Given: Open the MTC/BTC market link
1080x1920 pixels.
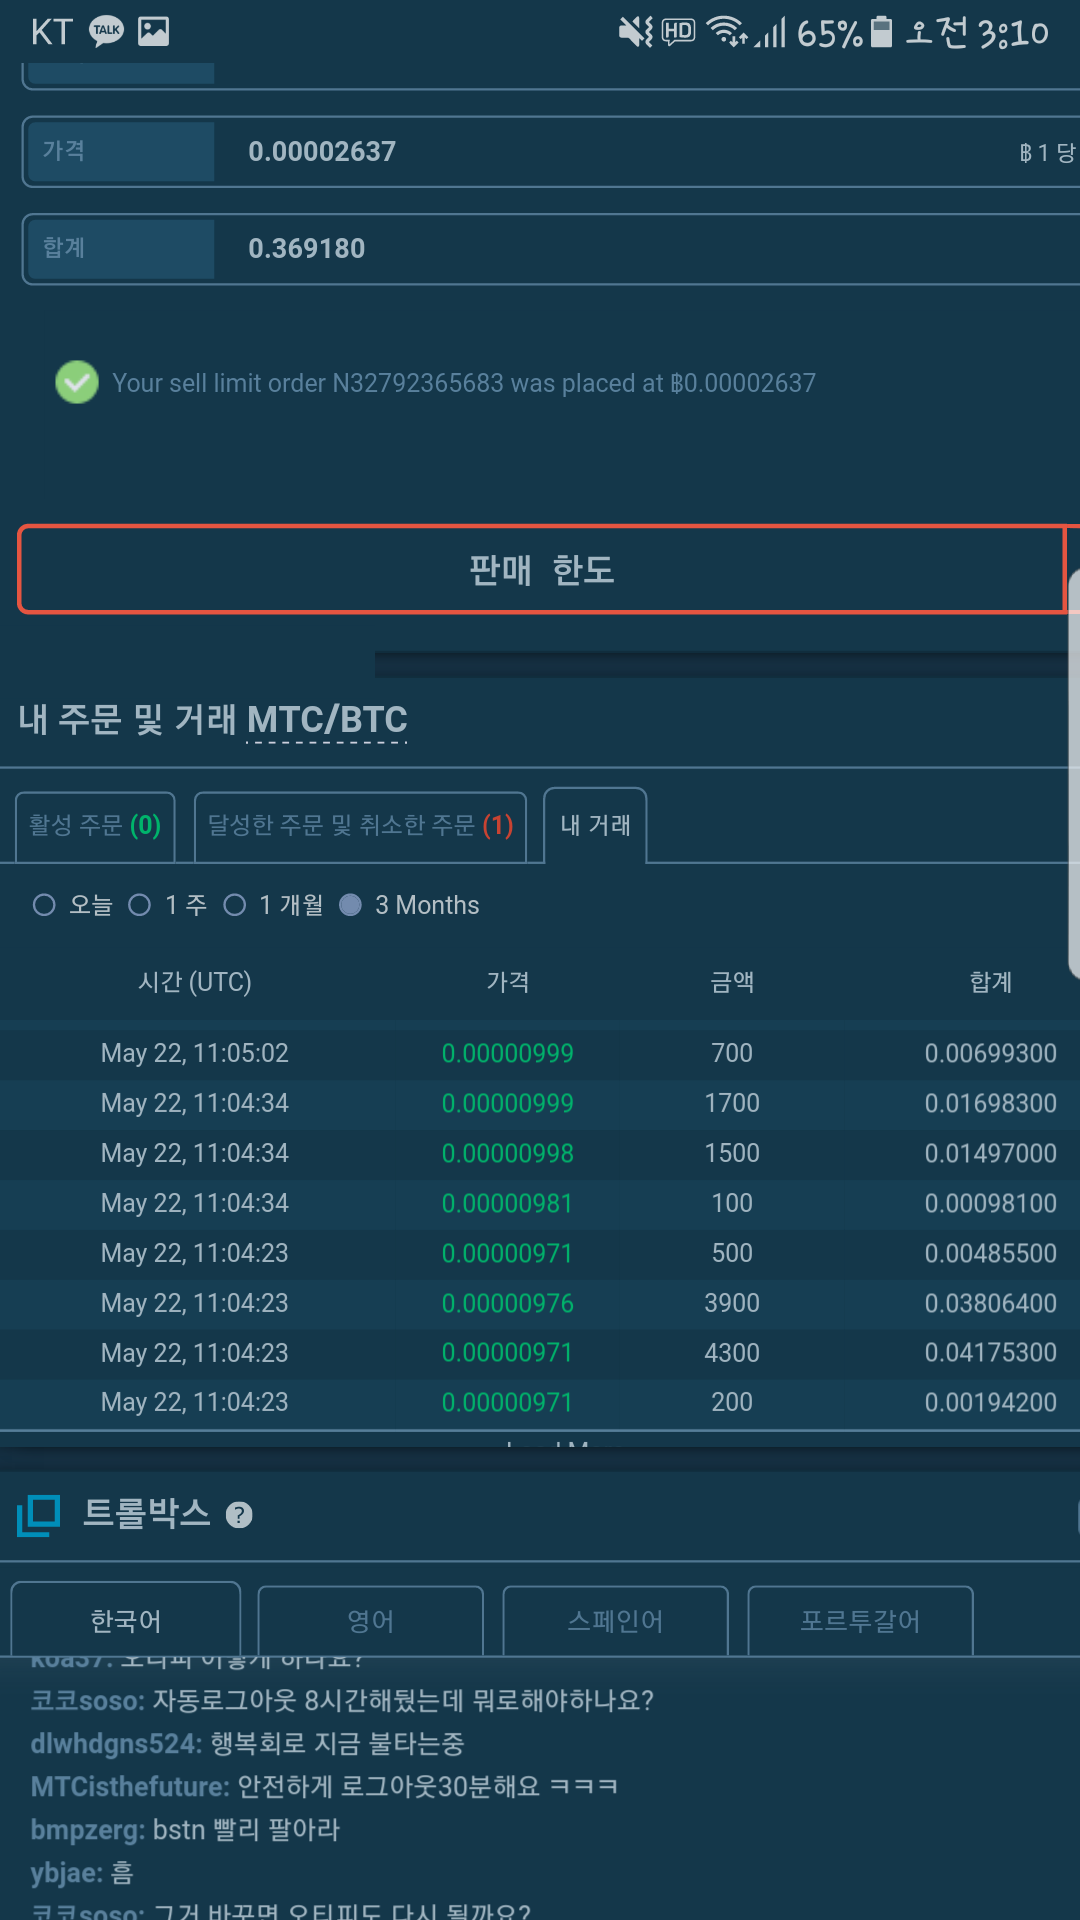Looking at the screenshot, I should tap(327, 720).
